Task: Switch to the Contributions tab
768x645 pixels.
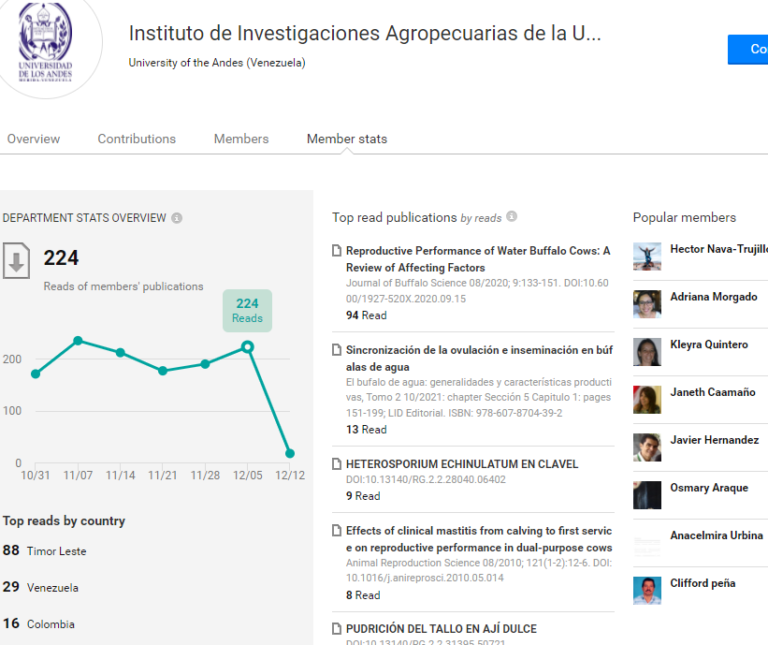Action: coord(137,139)
